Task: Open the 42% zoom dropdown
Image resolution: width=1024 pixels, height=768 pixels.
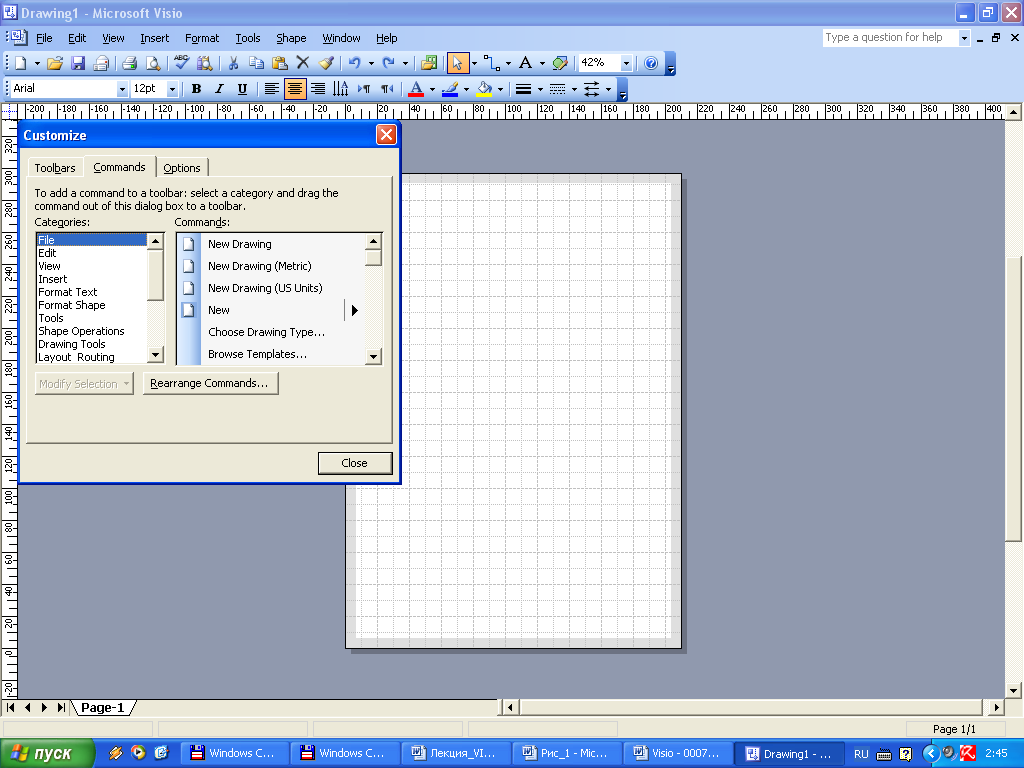Action: (x=626, y=63)
